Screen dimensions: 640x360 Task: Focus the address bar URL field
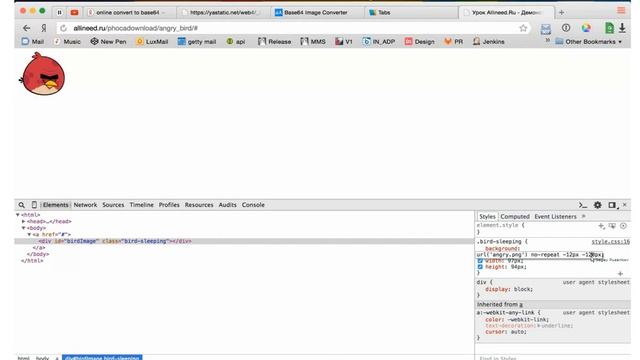click(294, 28)
